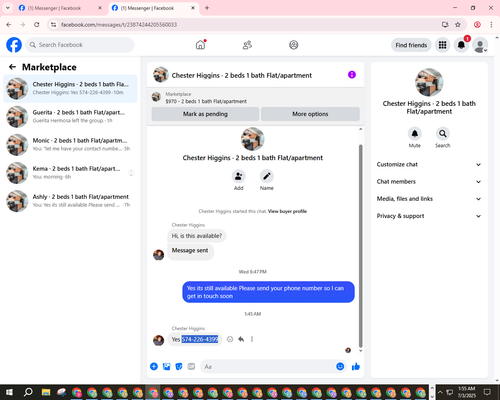Screen dimensions: 500x400
Task: Open the taskbar clock and date
Action: tap(467, 392)
